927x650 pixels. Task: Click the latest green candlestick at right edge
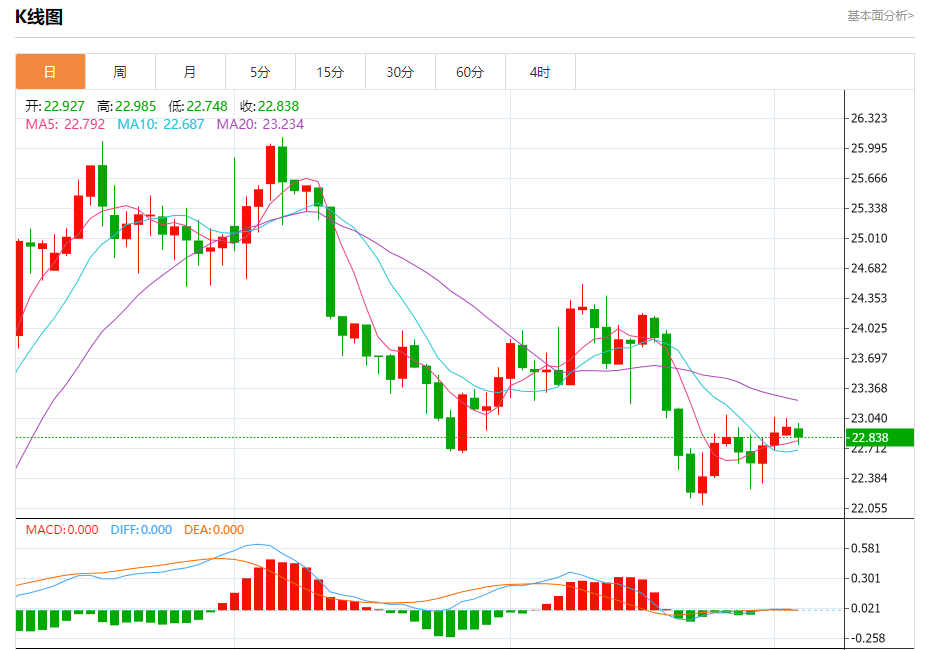pyautogui.click(x=799, y=434)
